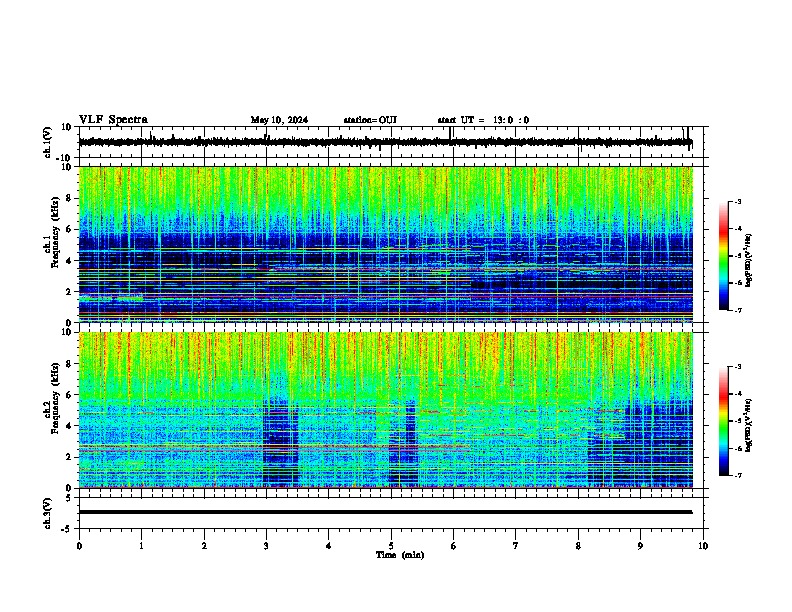Click the ch.2 colorbar log(PSD) label
The image size is (792, 612).
tap(749, 425)
